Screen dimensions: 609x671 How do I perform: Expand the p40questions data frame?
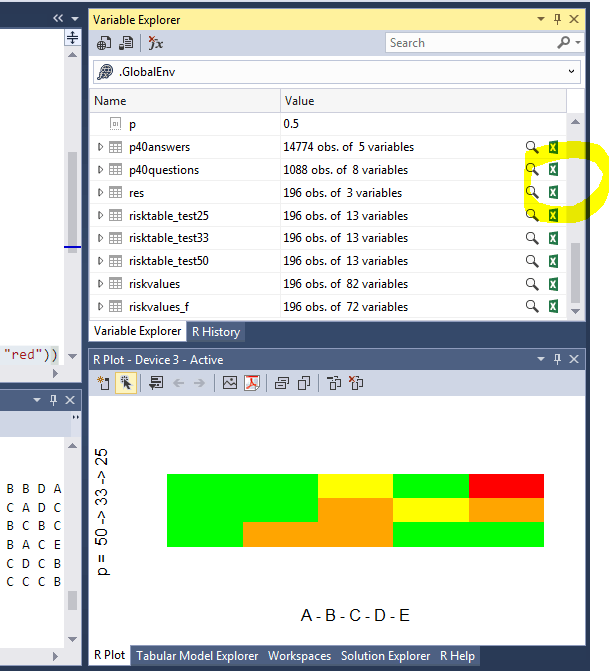pos(100,169)
